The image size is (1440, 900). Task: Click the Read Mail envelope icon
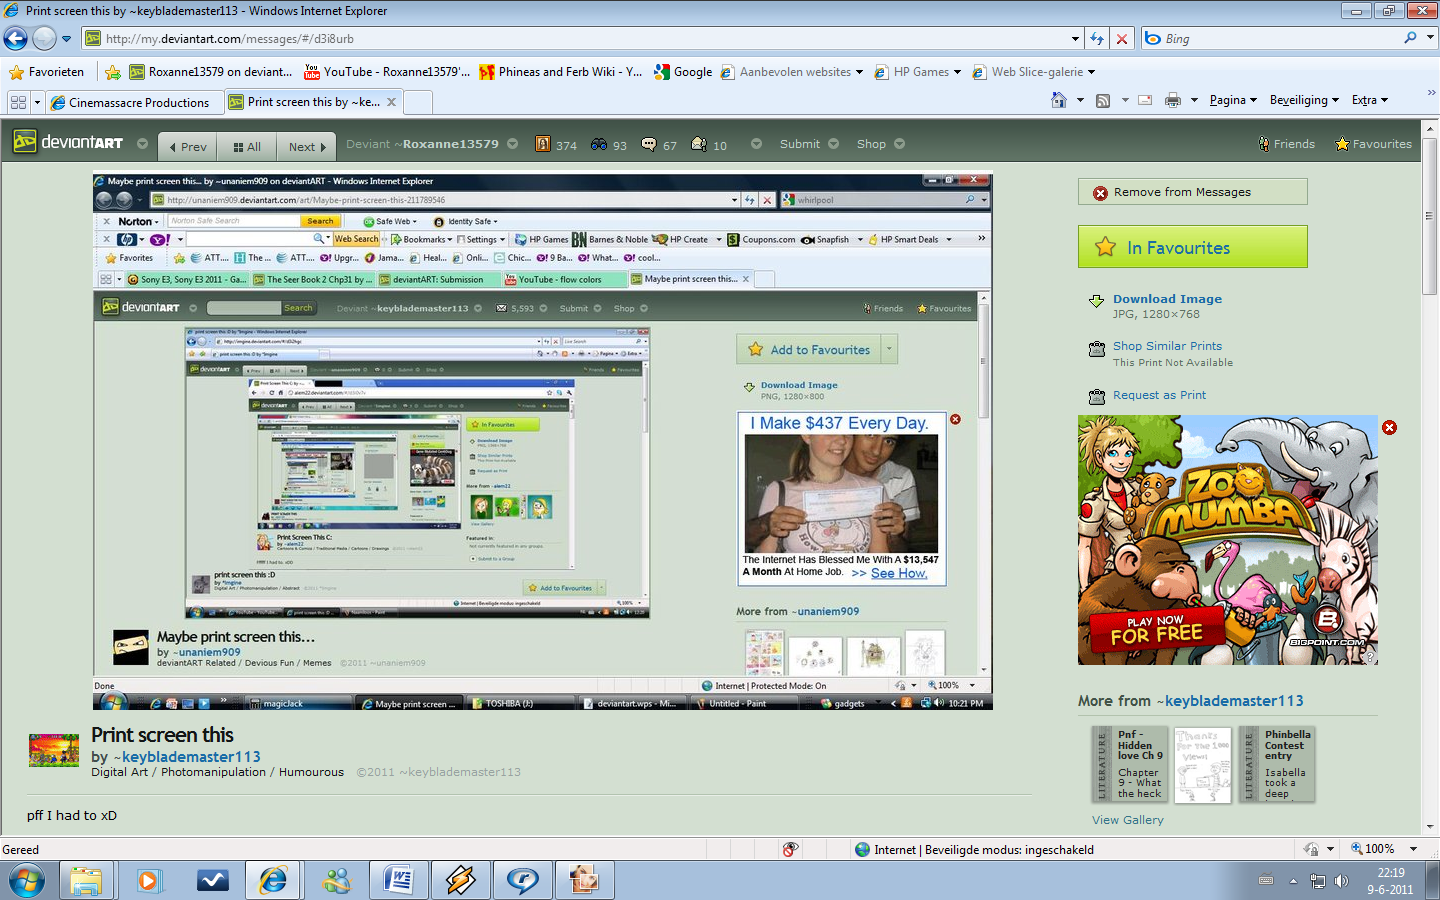(x=1145, y=100)
